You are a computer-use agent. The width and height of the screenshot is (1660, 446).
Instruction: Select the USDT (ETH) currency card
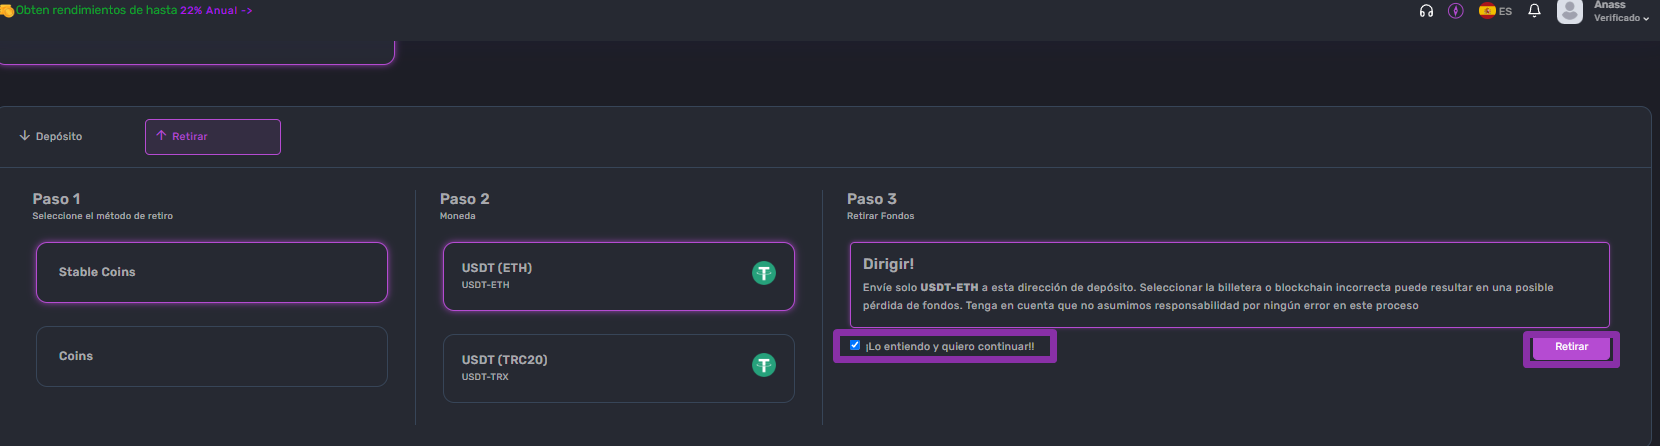click(619, 276)
